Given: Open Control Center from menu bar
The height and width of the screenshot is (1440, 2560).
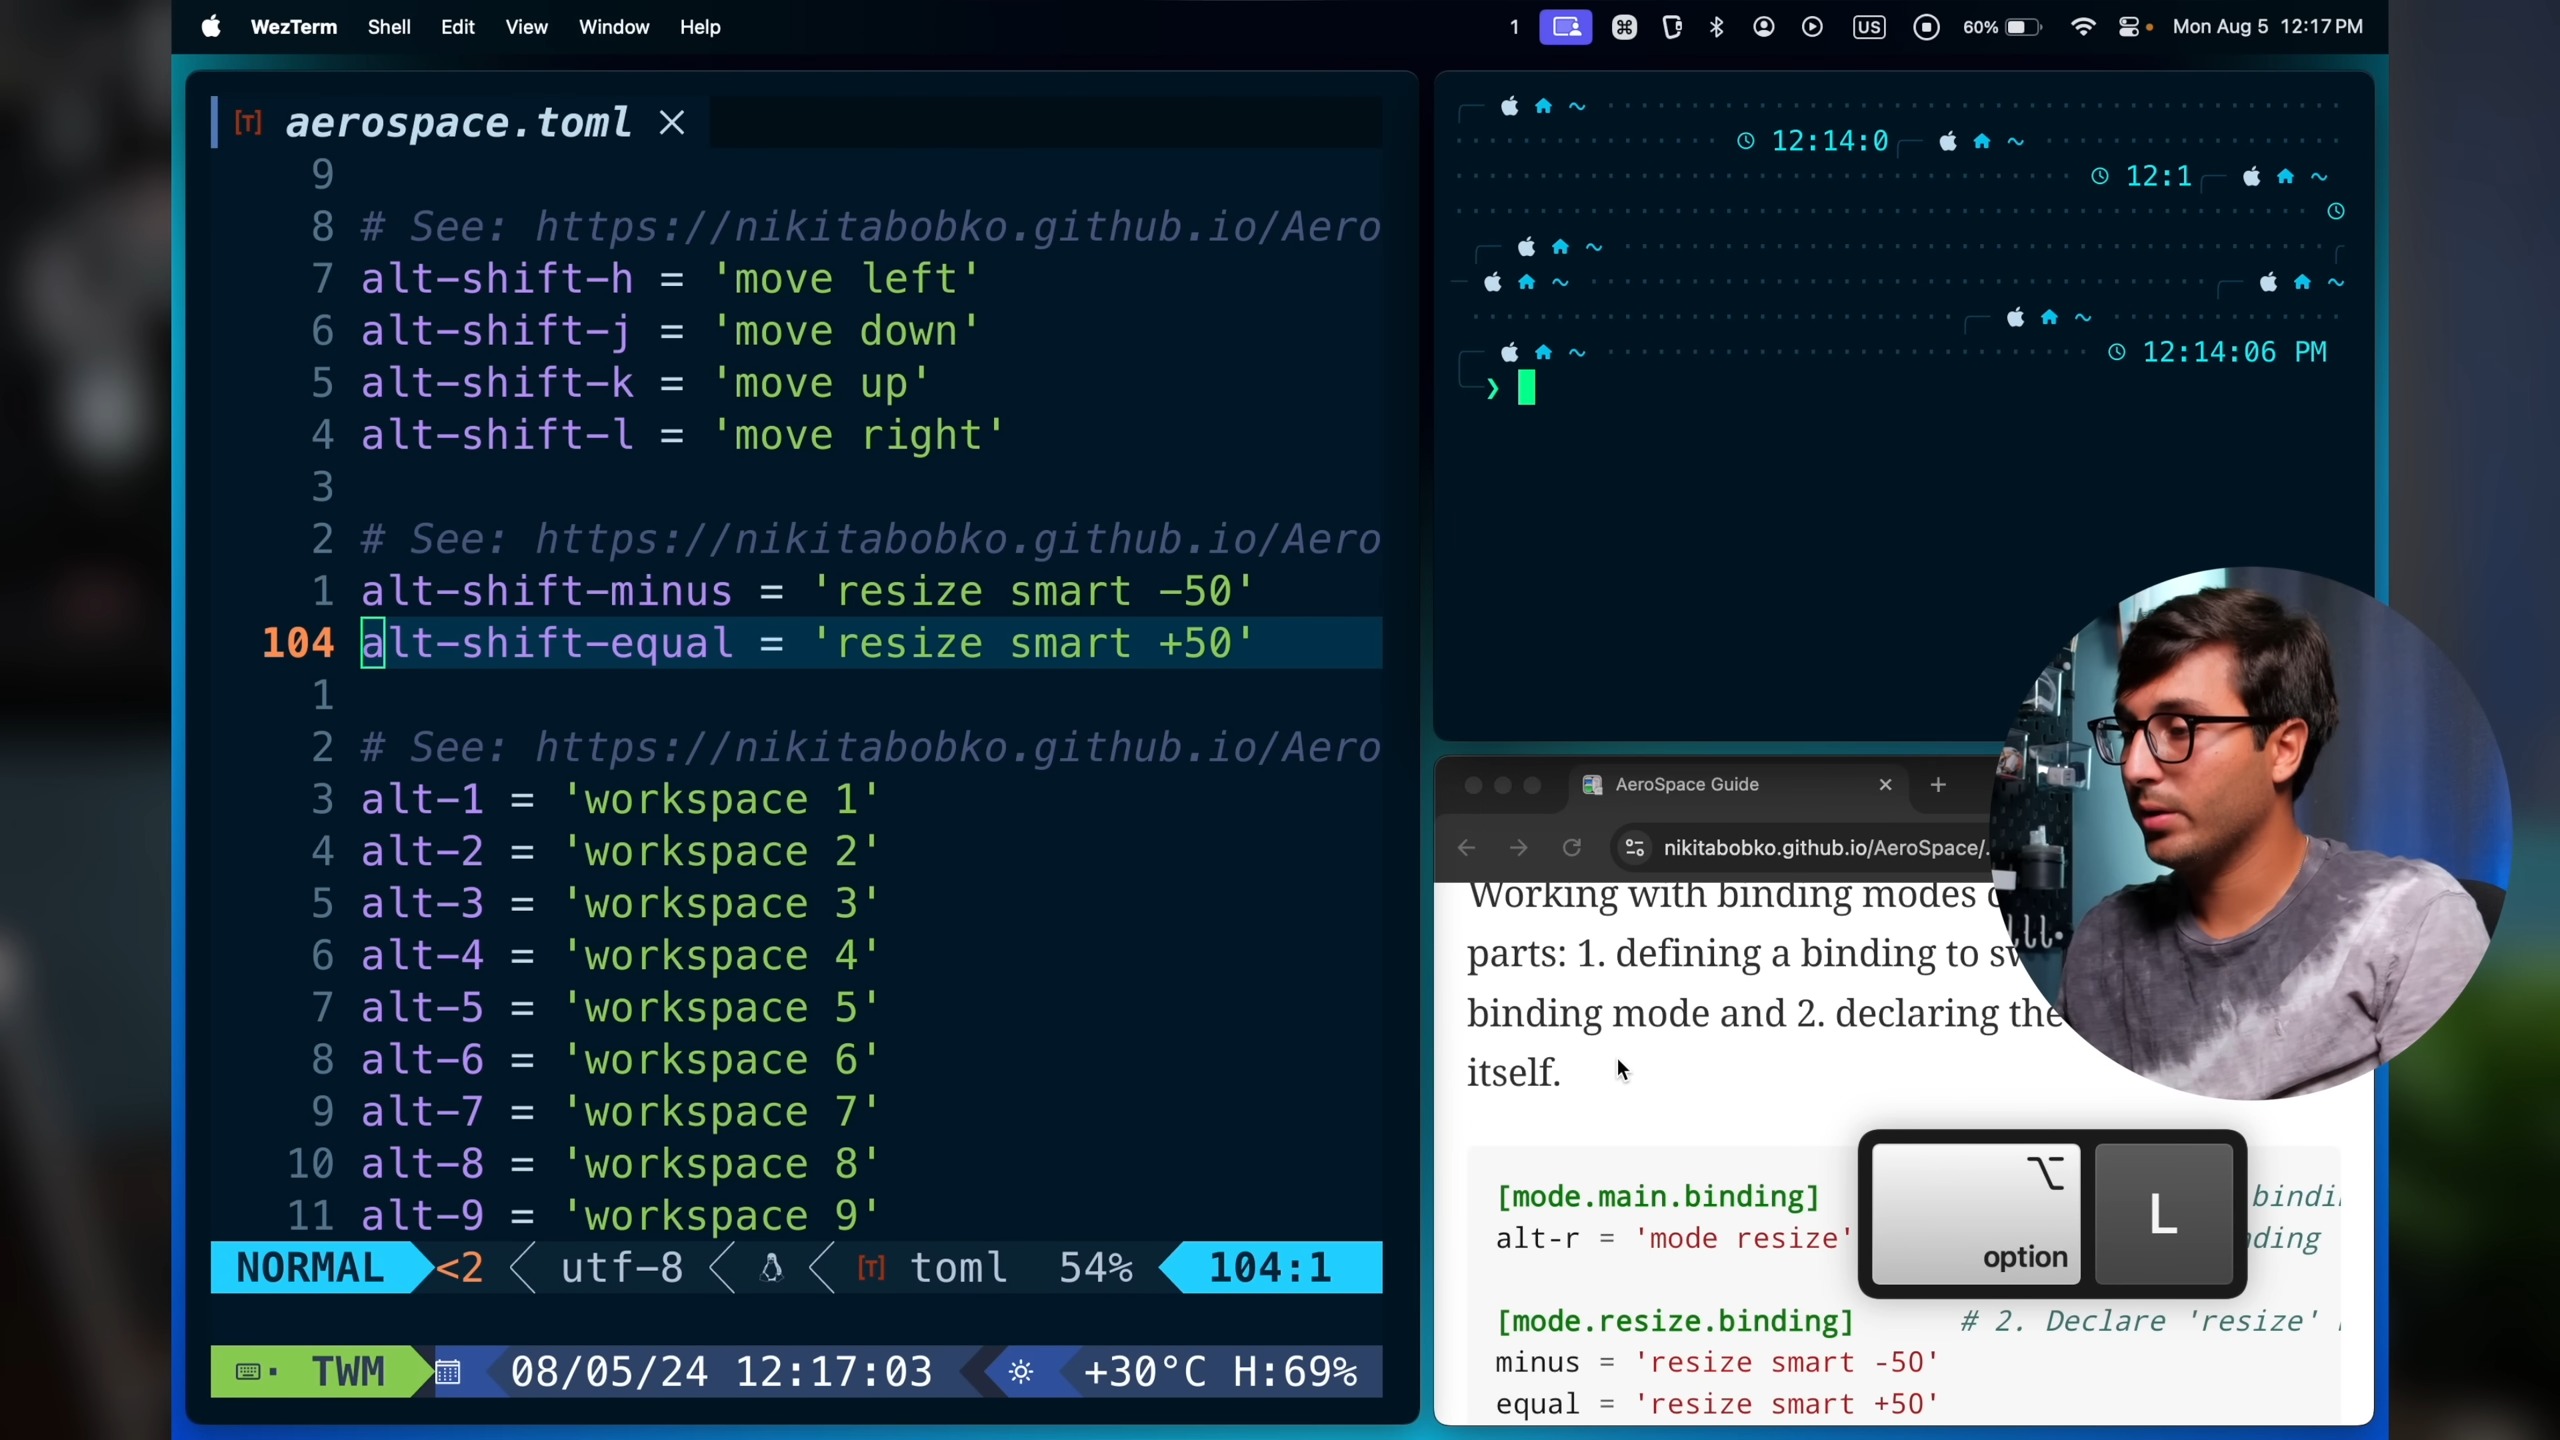Looking at the screenshot, I should click(x=2129, y=27).
